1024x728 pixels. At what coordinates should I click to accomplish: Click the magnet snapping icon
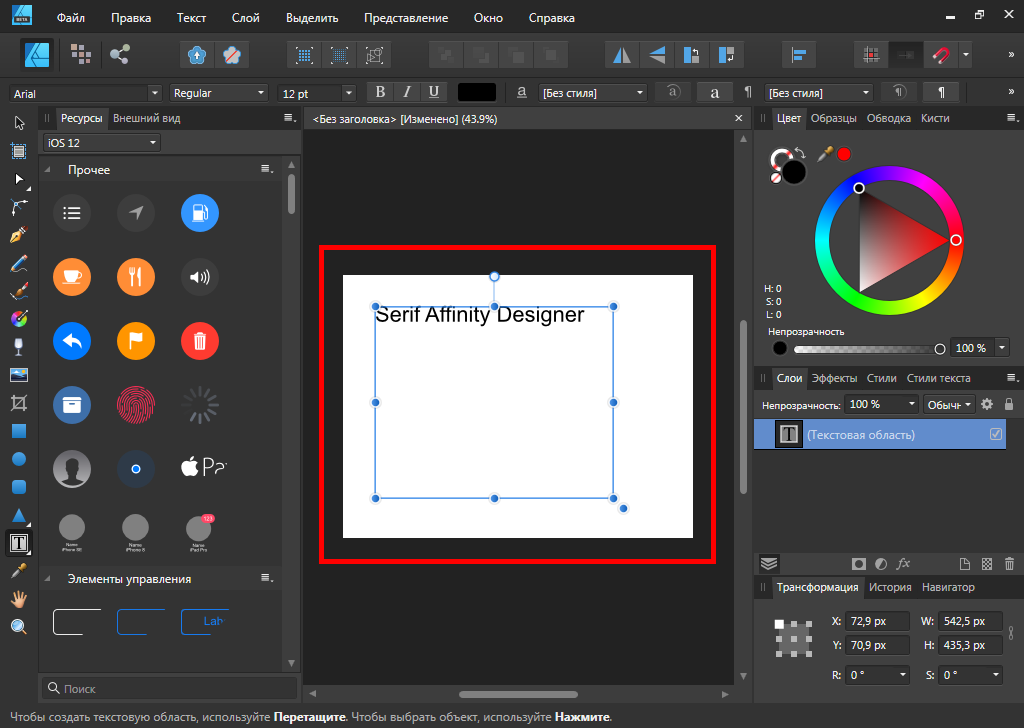941,55
